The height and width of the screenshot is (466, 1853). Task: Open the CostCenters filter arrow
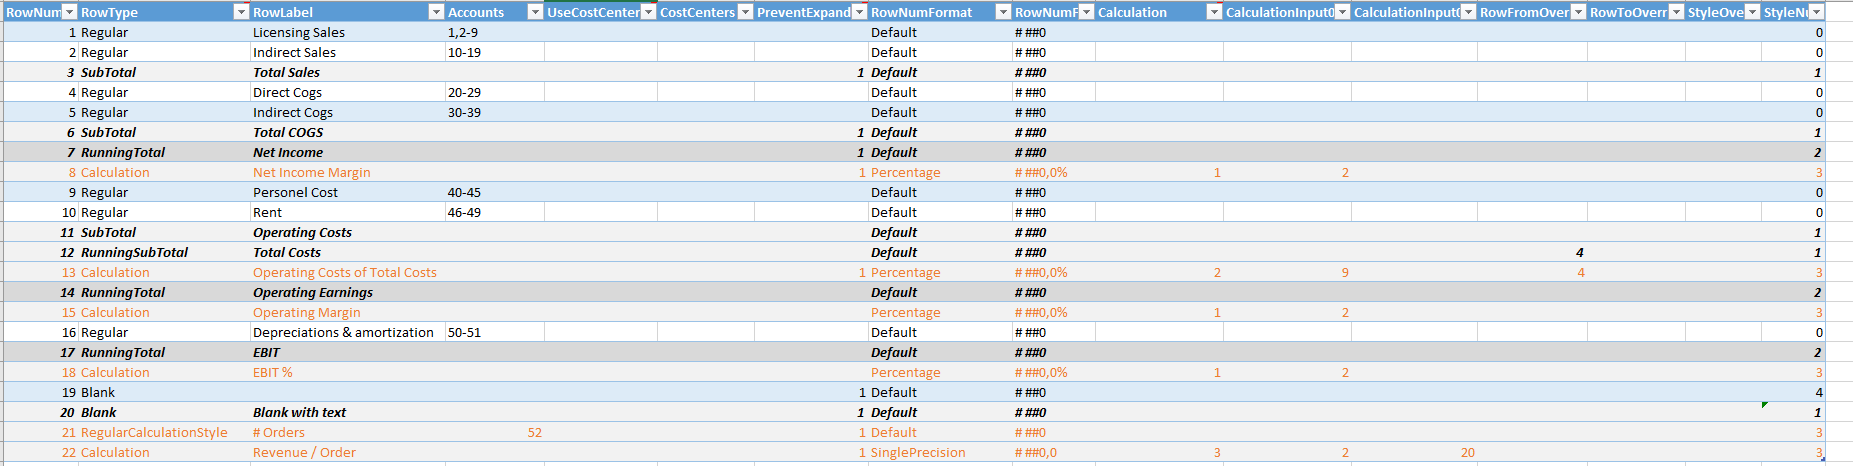[745, 12]
